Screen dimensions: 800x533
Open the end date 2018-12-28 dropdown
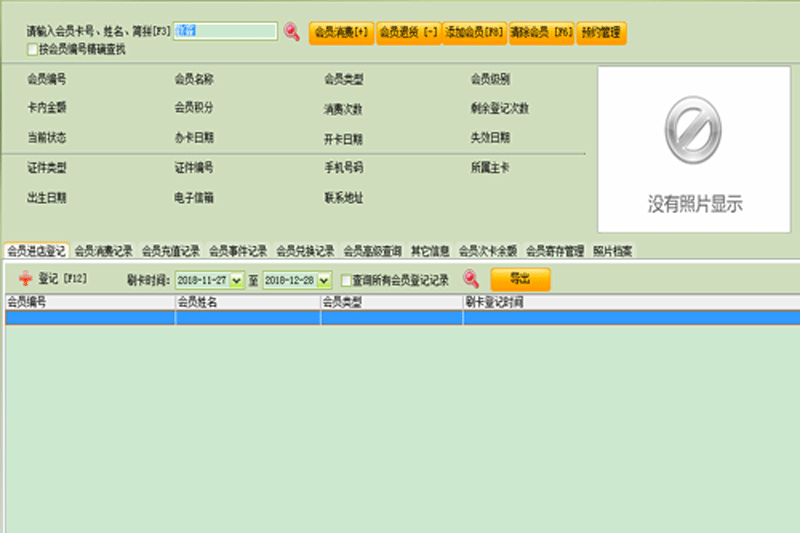(324, 280)
